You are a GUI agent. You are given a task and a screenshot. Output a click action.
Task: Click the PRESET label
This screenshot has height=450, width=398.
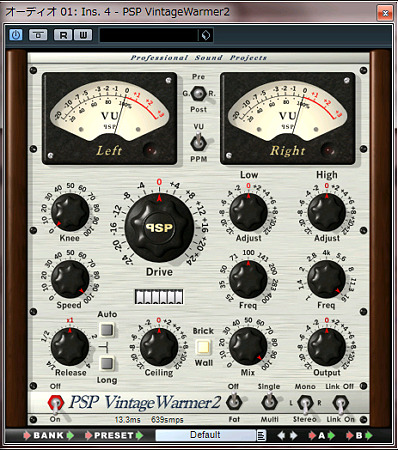point(114,435)
